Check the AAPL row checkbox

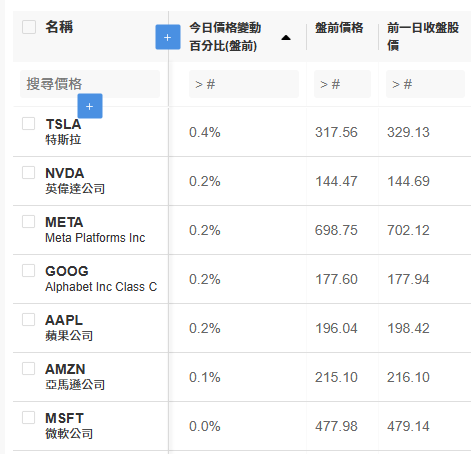pos(28,319)
